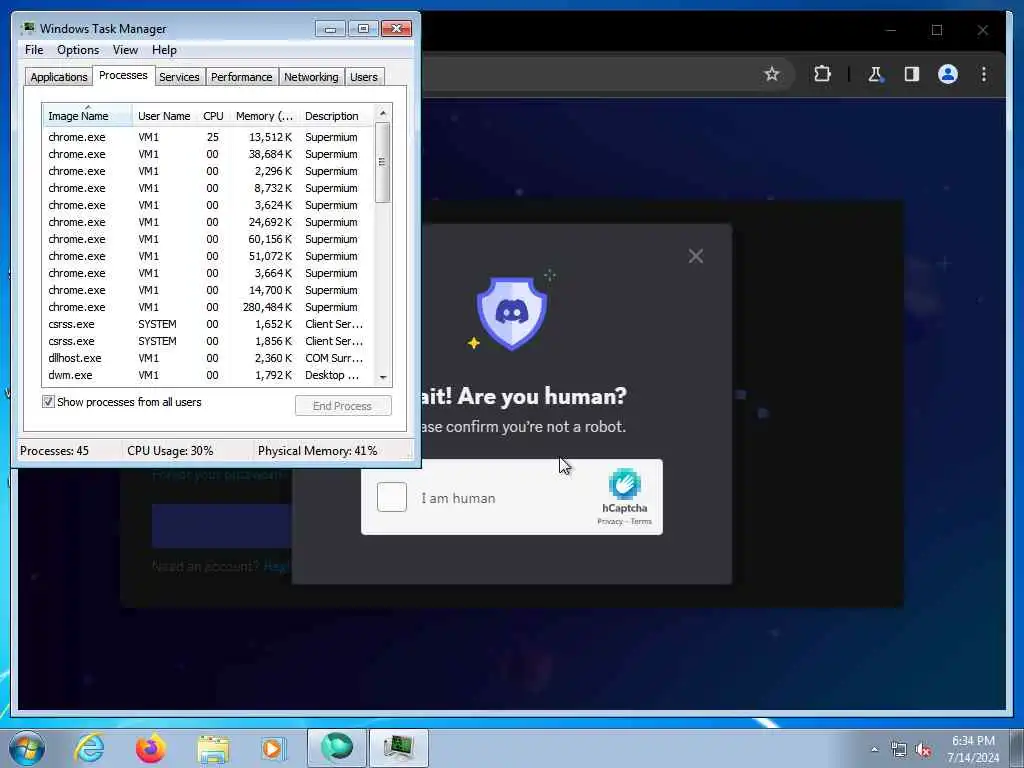Select the dwm.exe process row
Viewport: 1024px width, 768px height.
[x=209, y=375]
